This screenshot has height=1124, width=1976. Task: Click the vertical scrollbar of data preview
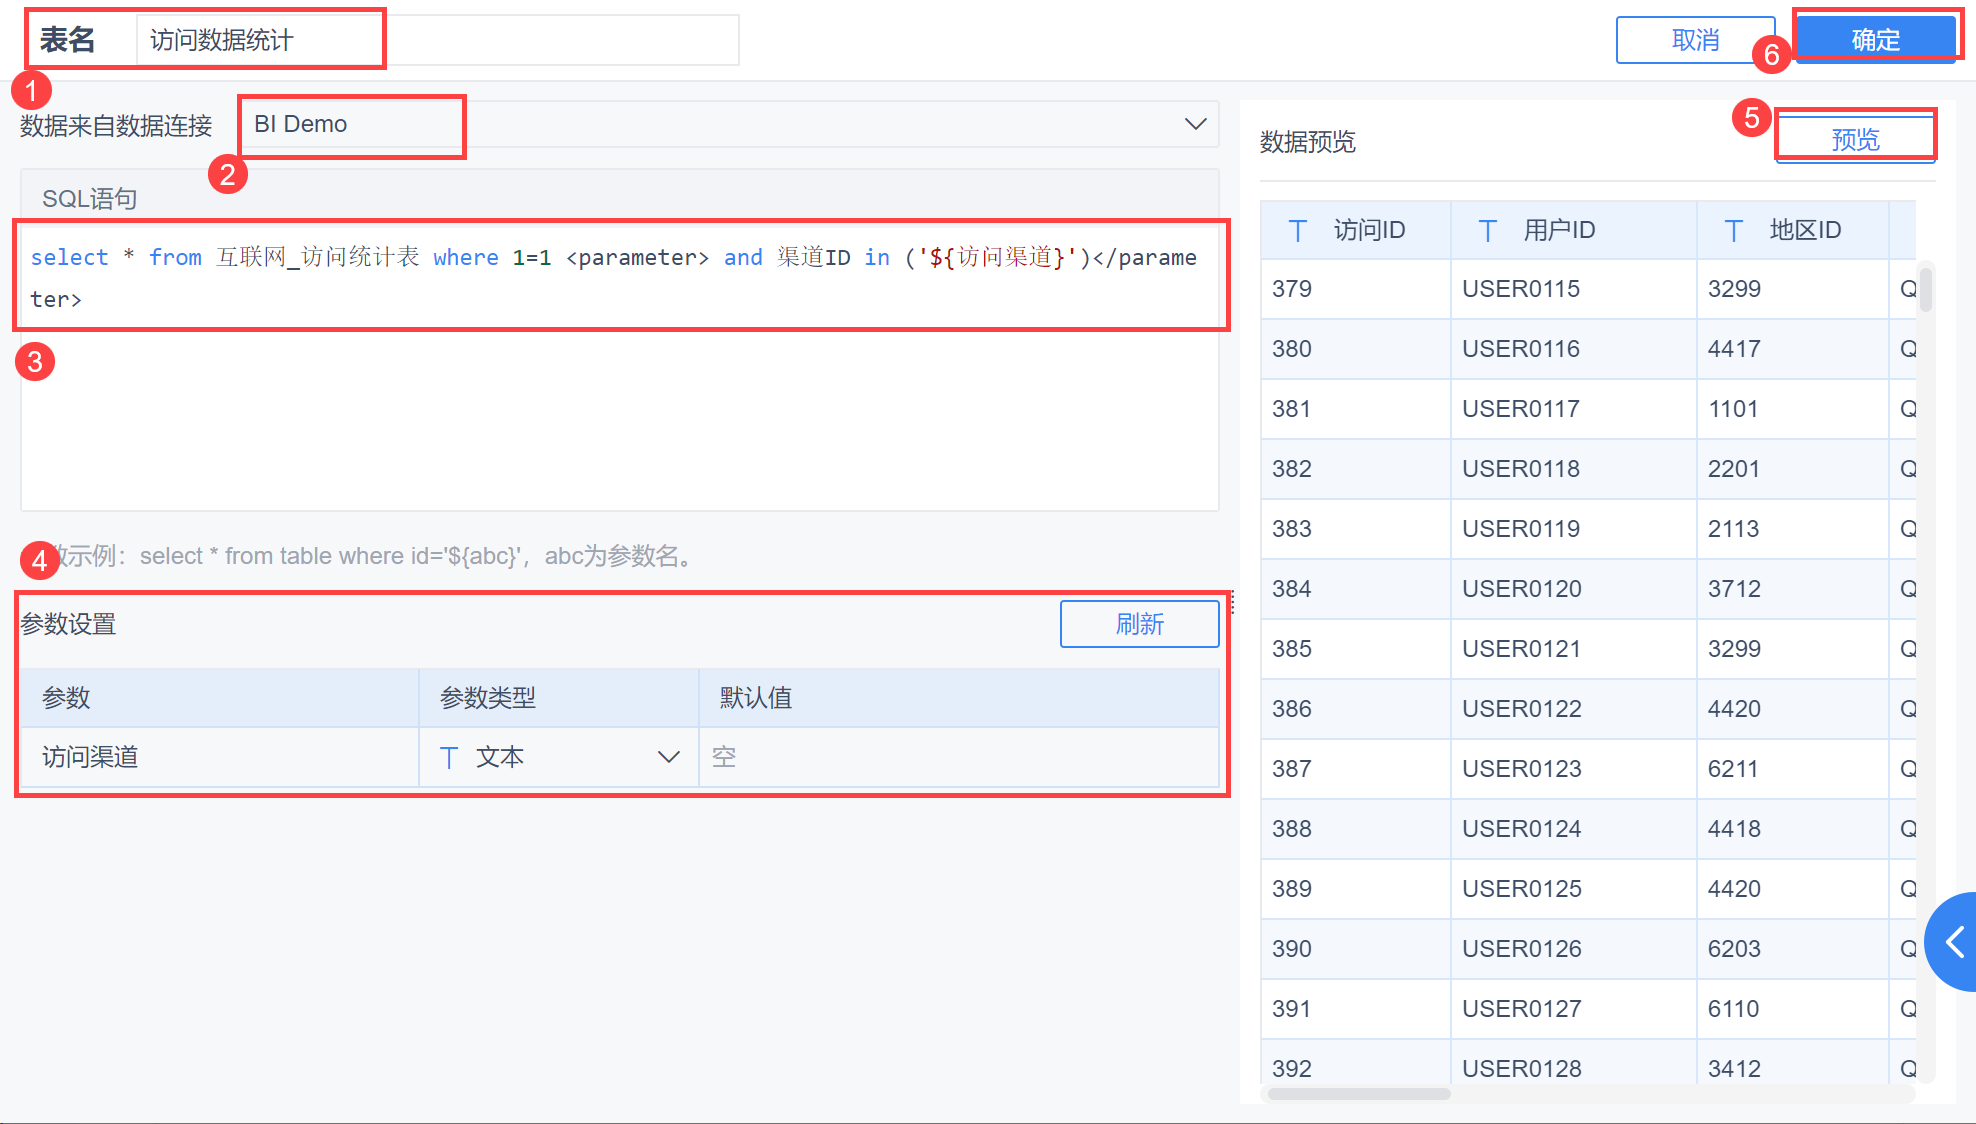(1925, 288)
